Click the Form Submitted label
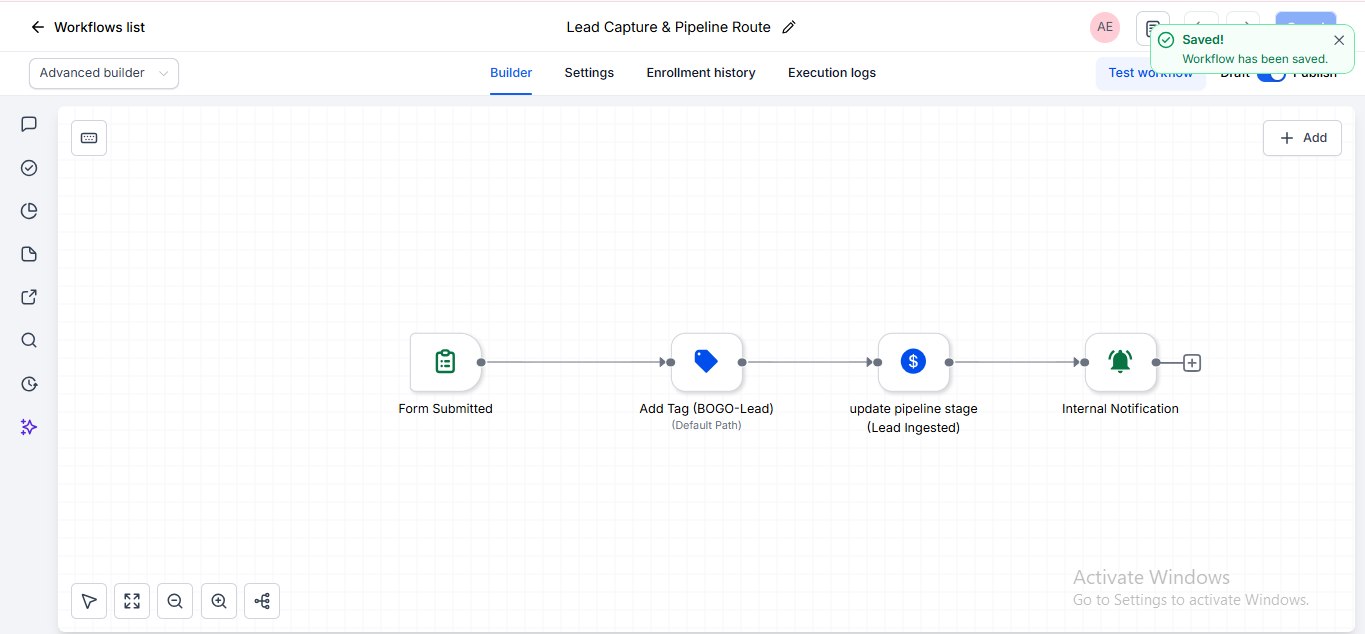1365x634 pixels. coord(446,409)
